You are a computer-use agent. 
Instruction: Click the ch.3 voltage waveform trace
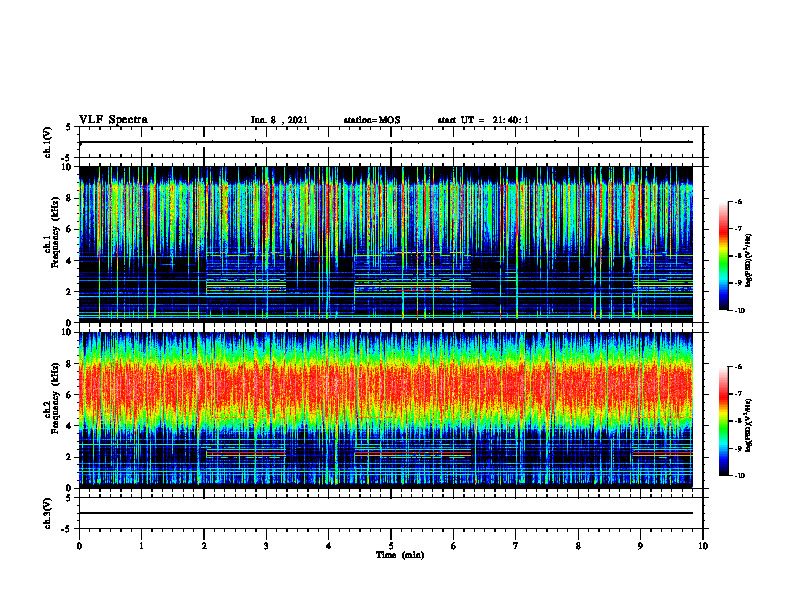coord(386,513)
